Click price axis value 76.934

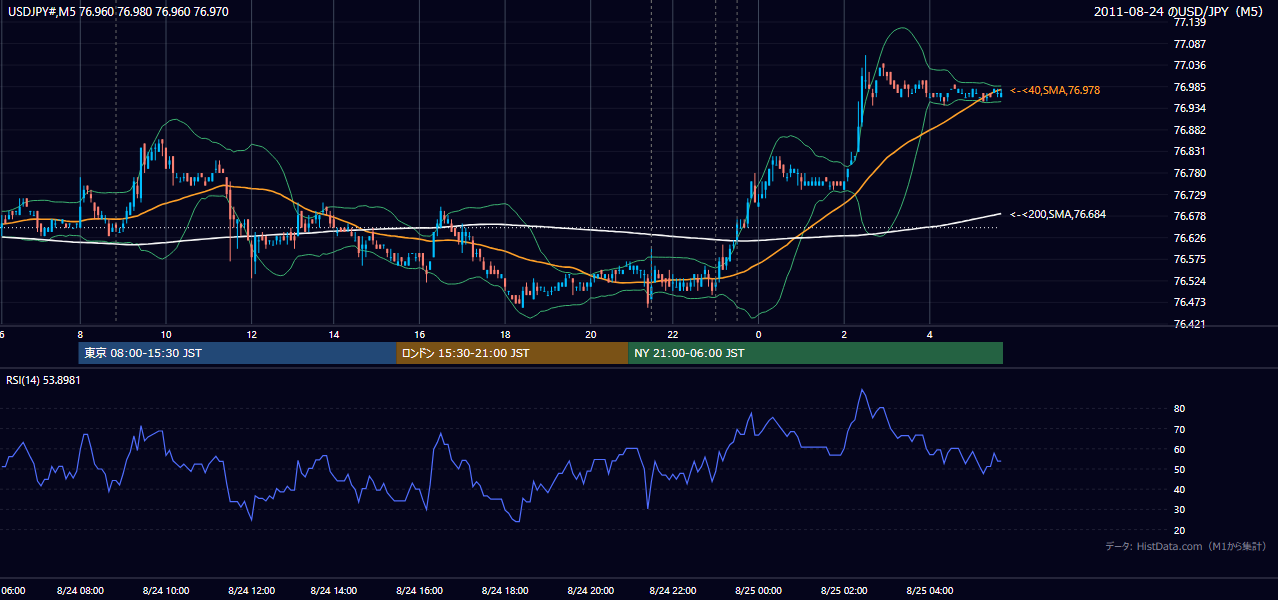click(1189, 108)
